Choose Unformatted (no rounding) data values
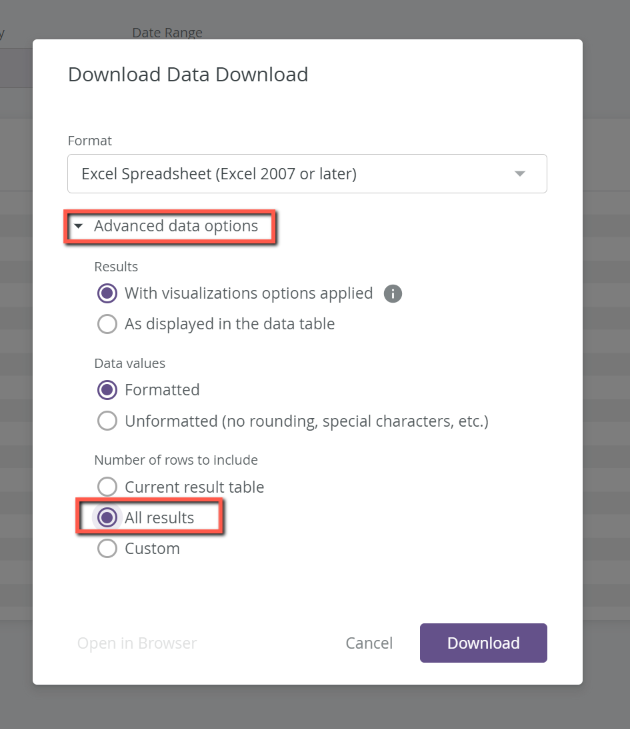The height and width of the screenshot is (729, 630). tap(107, 421)
